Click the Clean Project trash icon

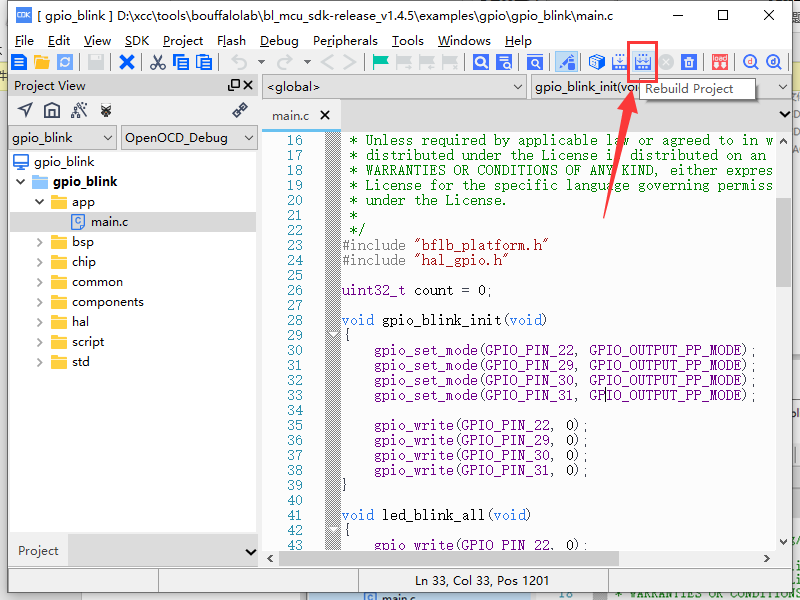pyautogui.click(x=689, y=62)
